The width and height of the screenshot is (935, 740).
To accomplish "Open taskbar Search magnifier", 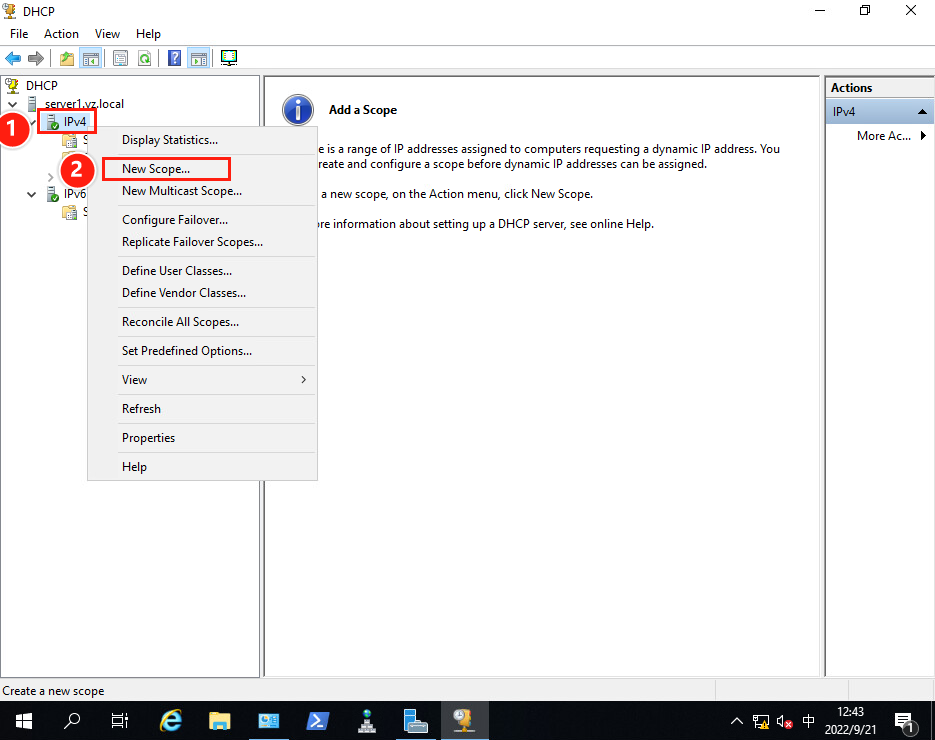I will pos(72,721).
